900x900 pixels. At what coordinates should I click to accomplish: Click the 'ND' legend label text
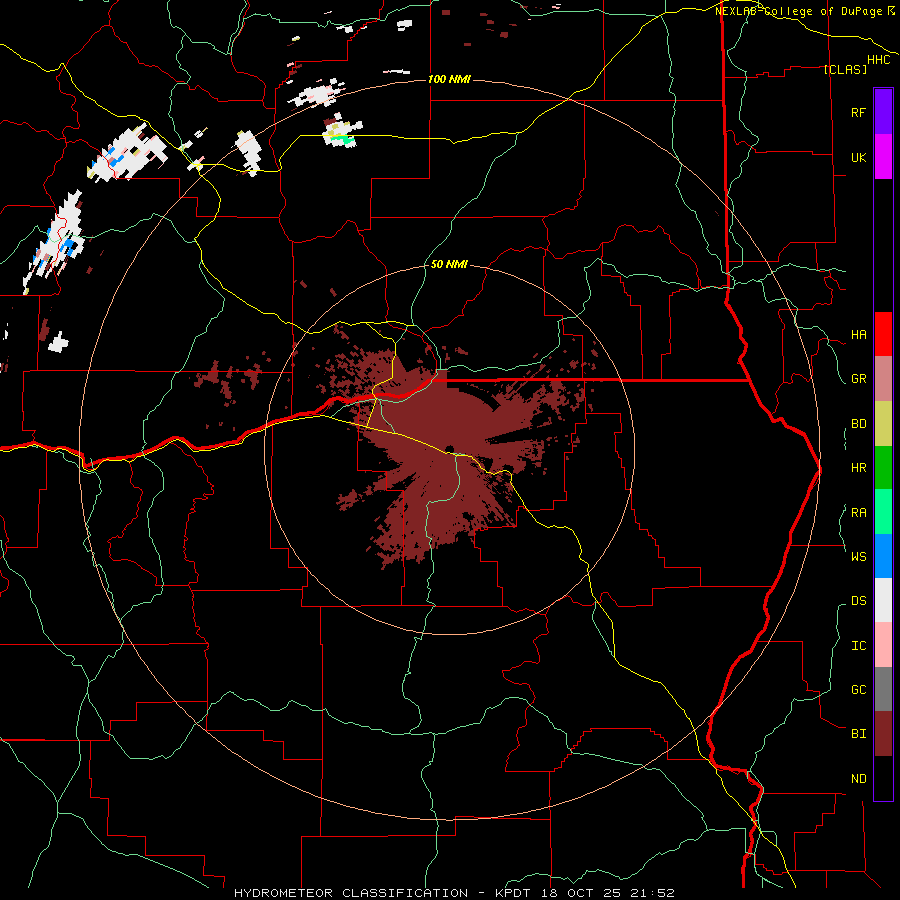(x=858, y=779)
